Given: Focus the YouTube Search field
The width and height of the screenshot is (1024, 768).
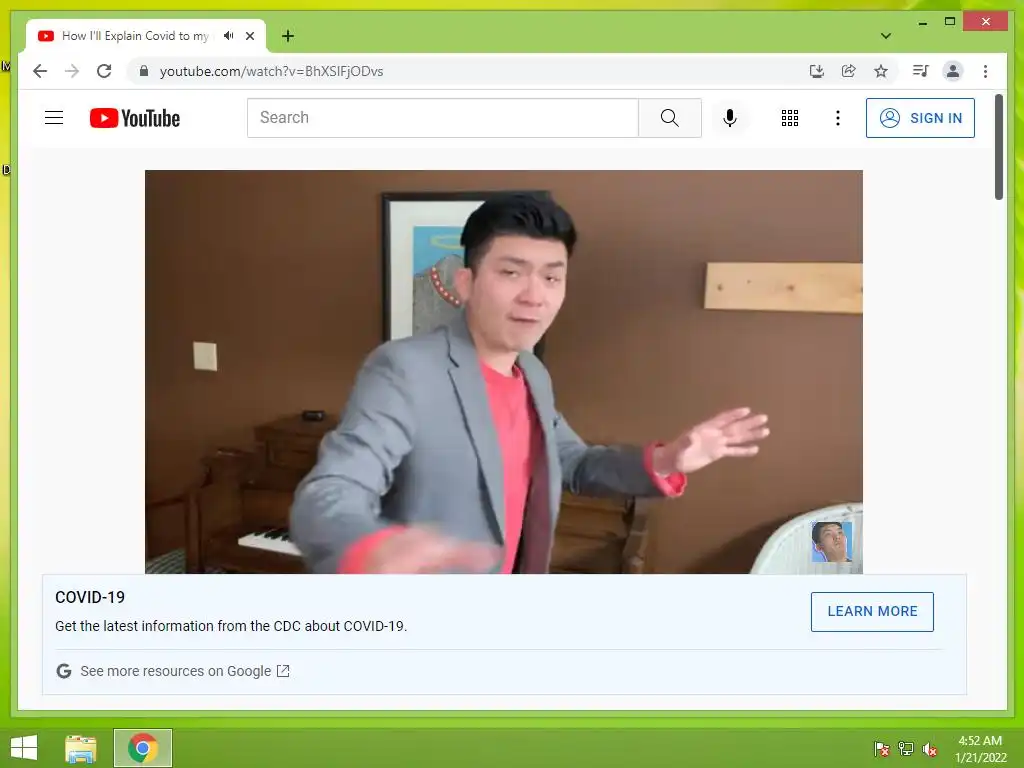Looking at the screenshot, I should [x=443, y=118].
